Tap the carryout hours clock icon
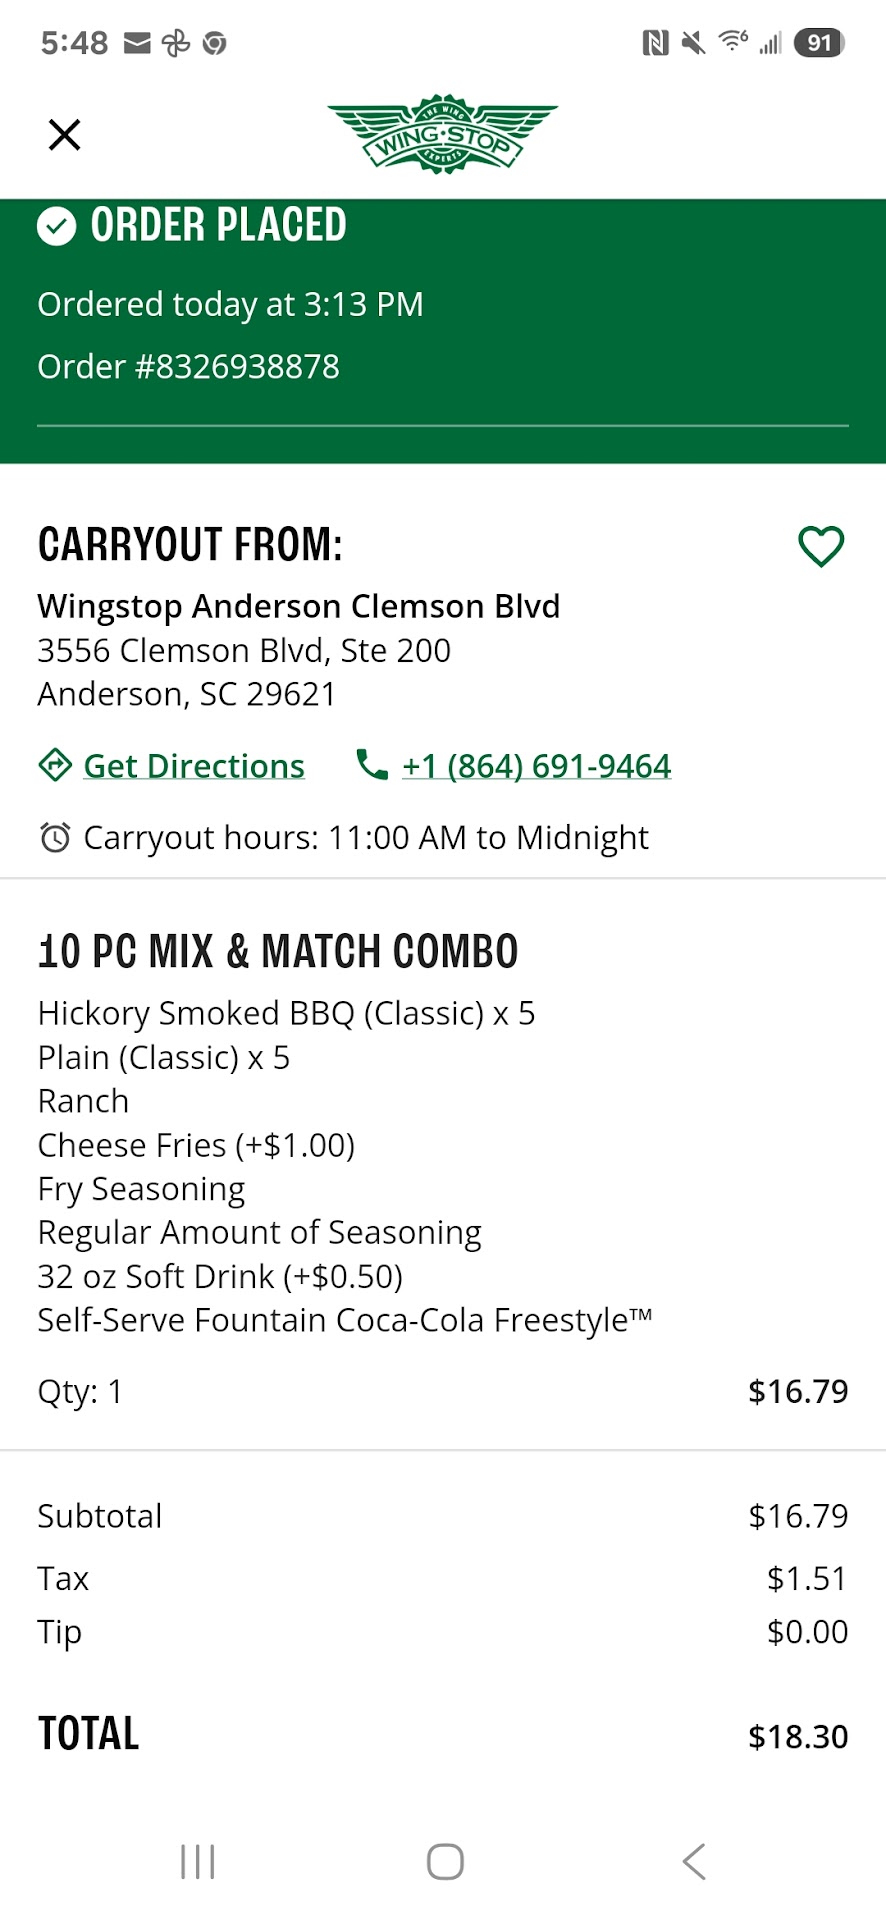This screenshot has height=1920, width=886. tap(55, 837)
